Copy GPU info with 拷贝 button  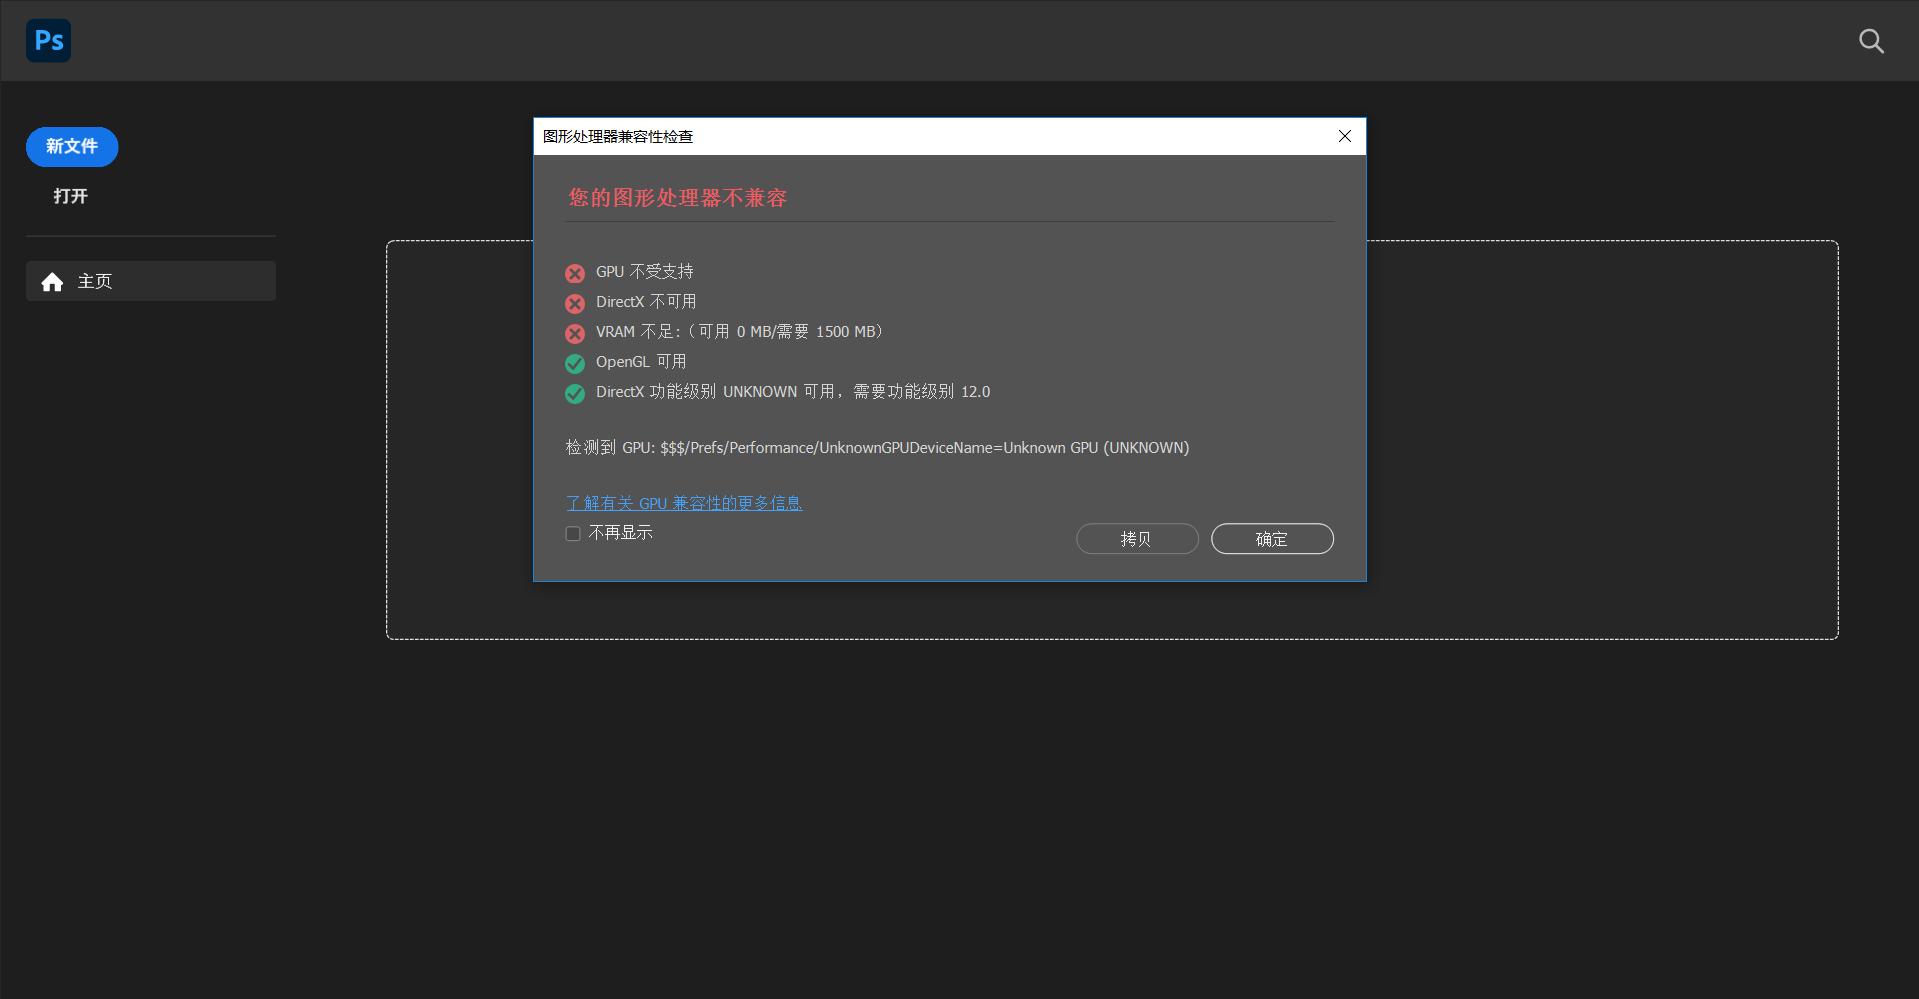tap(1137, 539)
